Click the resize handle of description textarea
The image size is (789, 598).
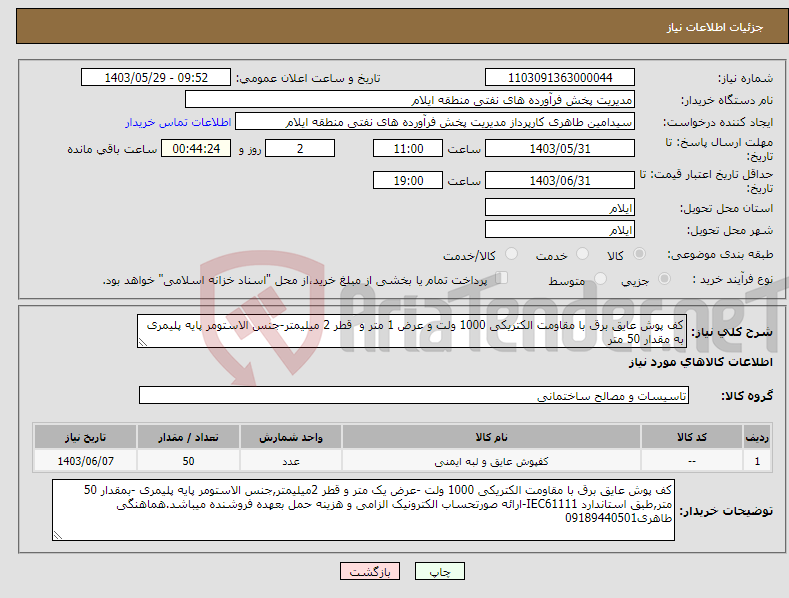click(143, 342)
